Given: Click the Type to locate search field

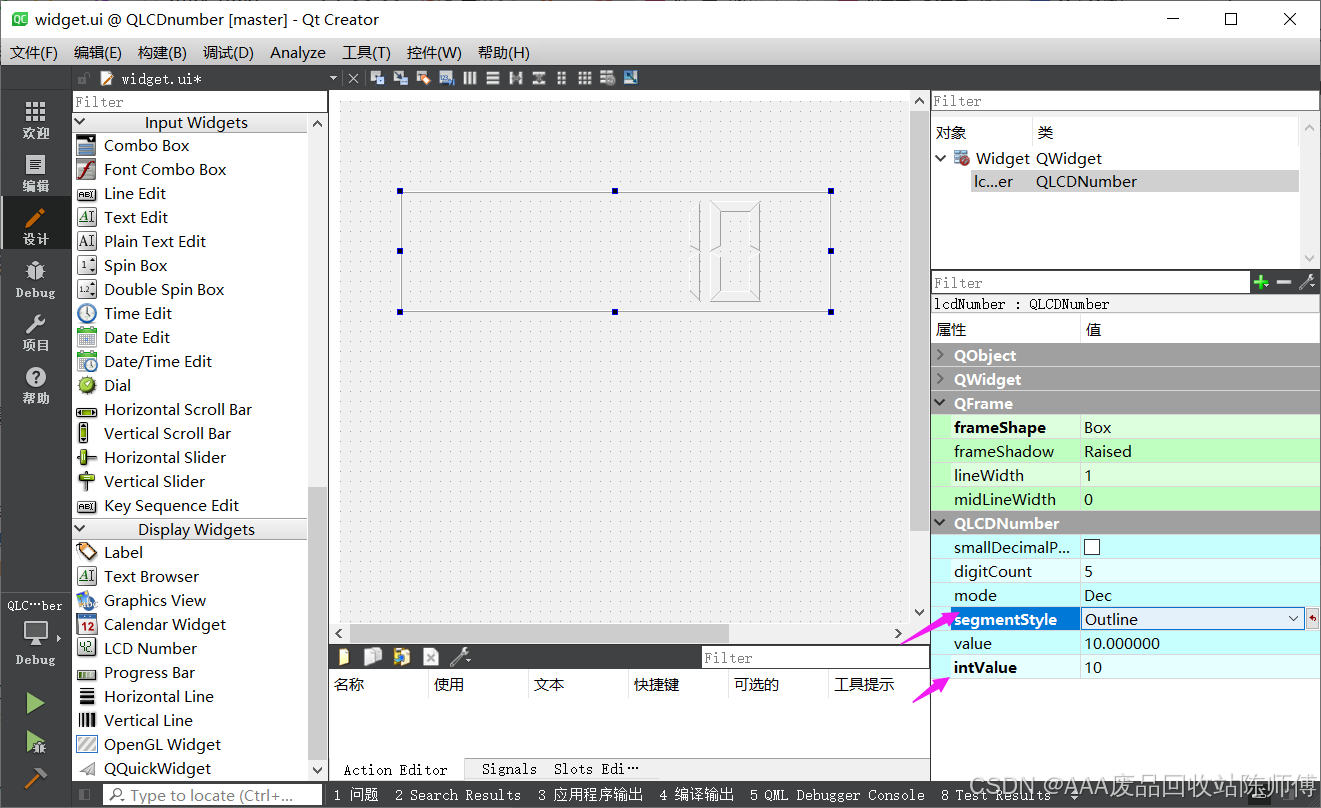Looking at the screenshot, I should (x=212, y=795).
